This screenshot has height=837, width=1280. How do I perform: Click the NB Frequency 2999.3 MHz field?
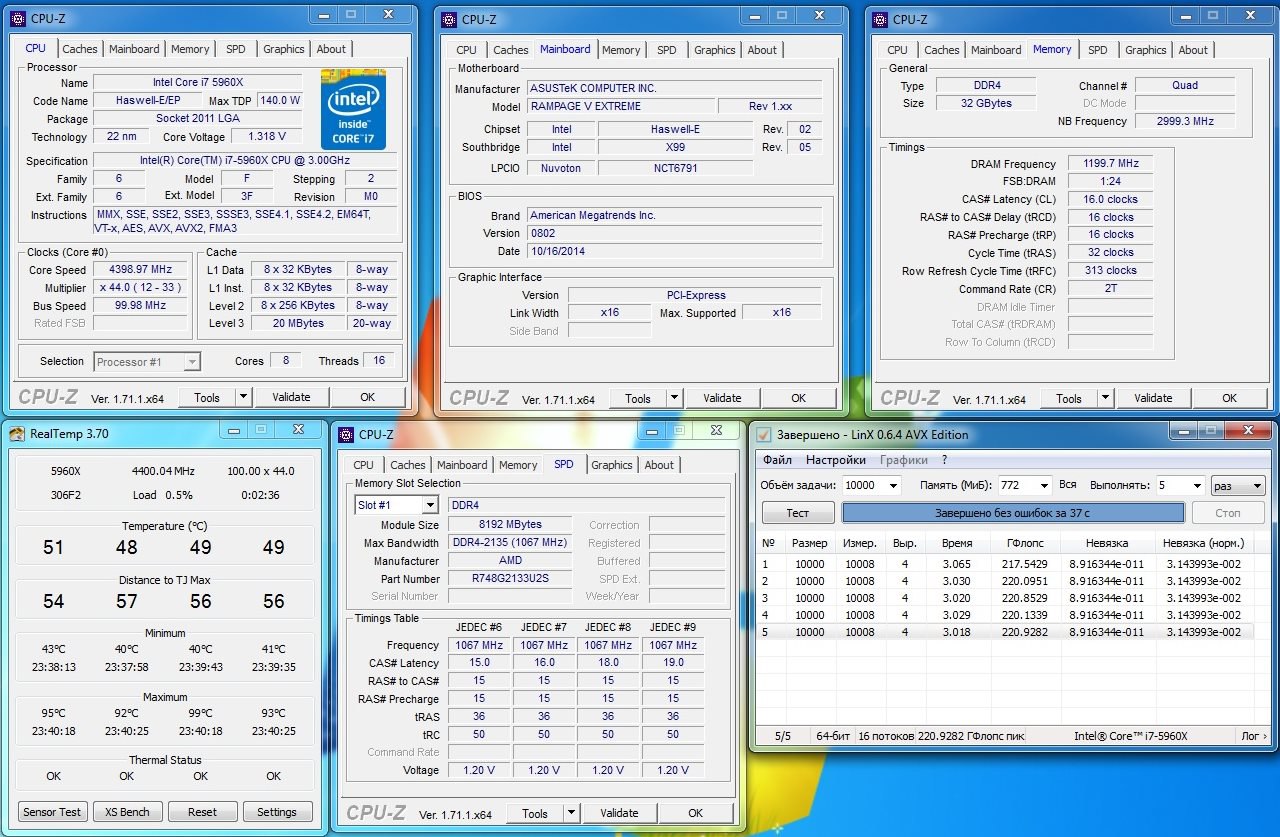click(1185, 122)
